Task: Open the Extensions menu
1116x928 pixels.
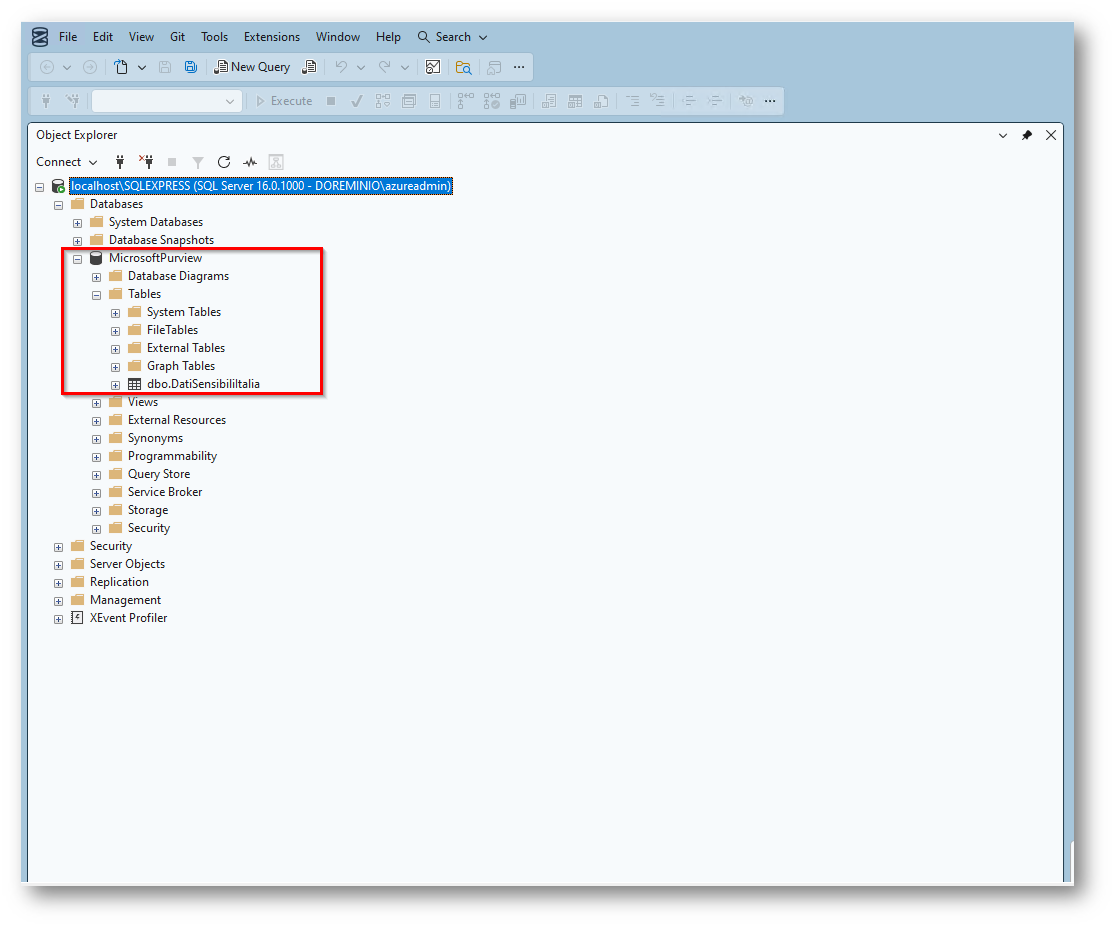Action: click(271, 37)
